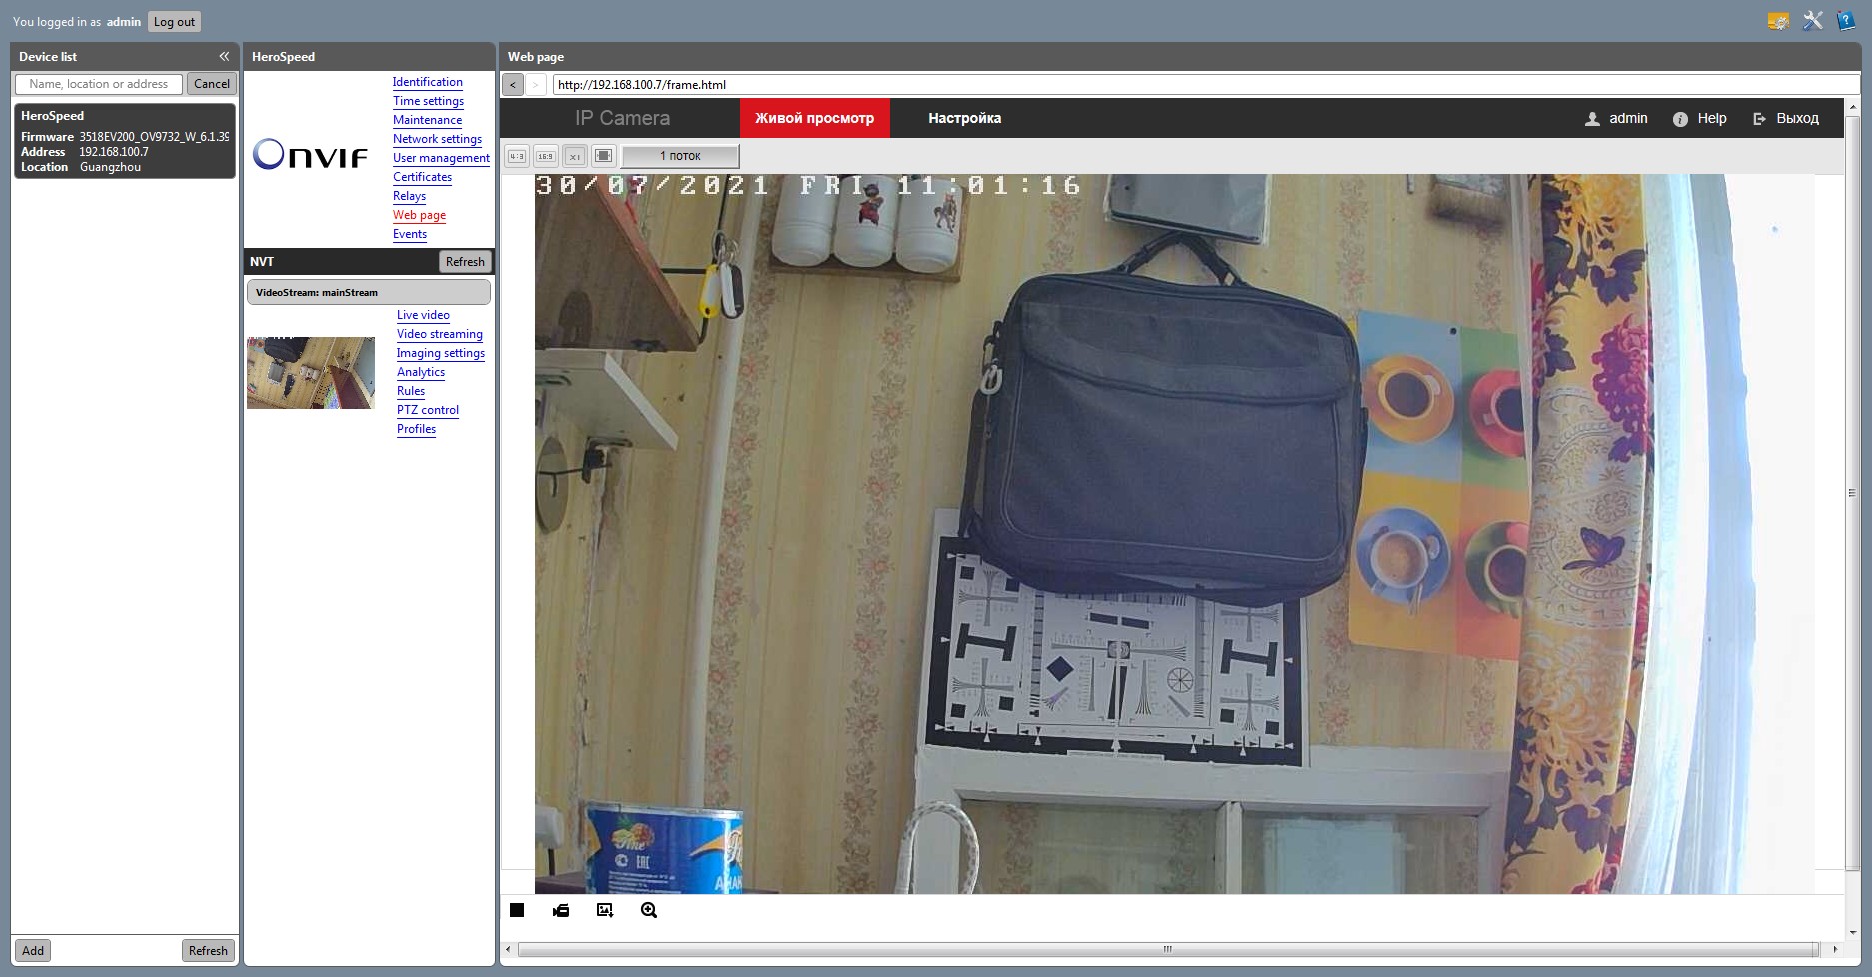The height and width of the screenshot is (977, 1872).
Task: Open the Analytics link
Action: [421, 372]
